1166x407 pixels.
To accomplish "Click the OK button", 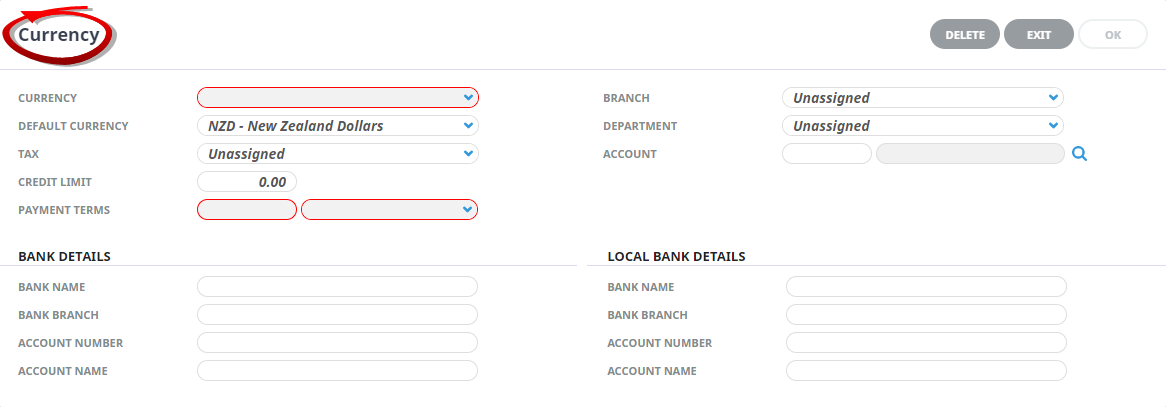I will tap(1113, 34).
